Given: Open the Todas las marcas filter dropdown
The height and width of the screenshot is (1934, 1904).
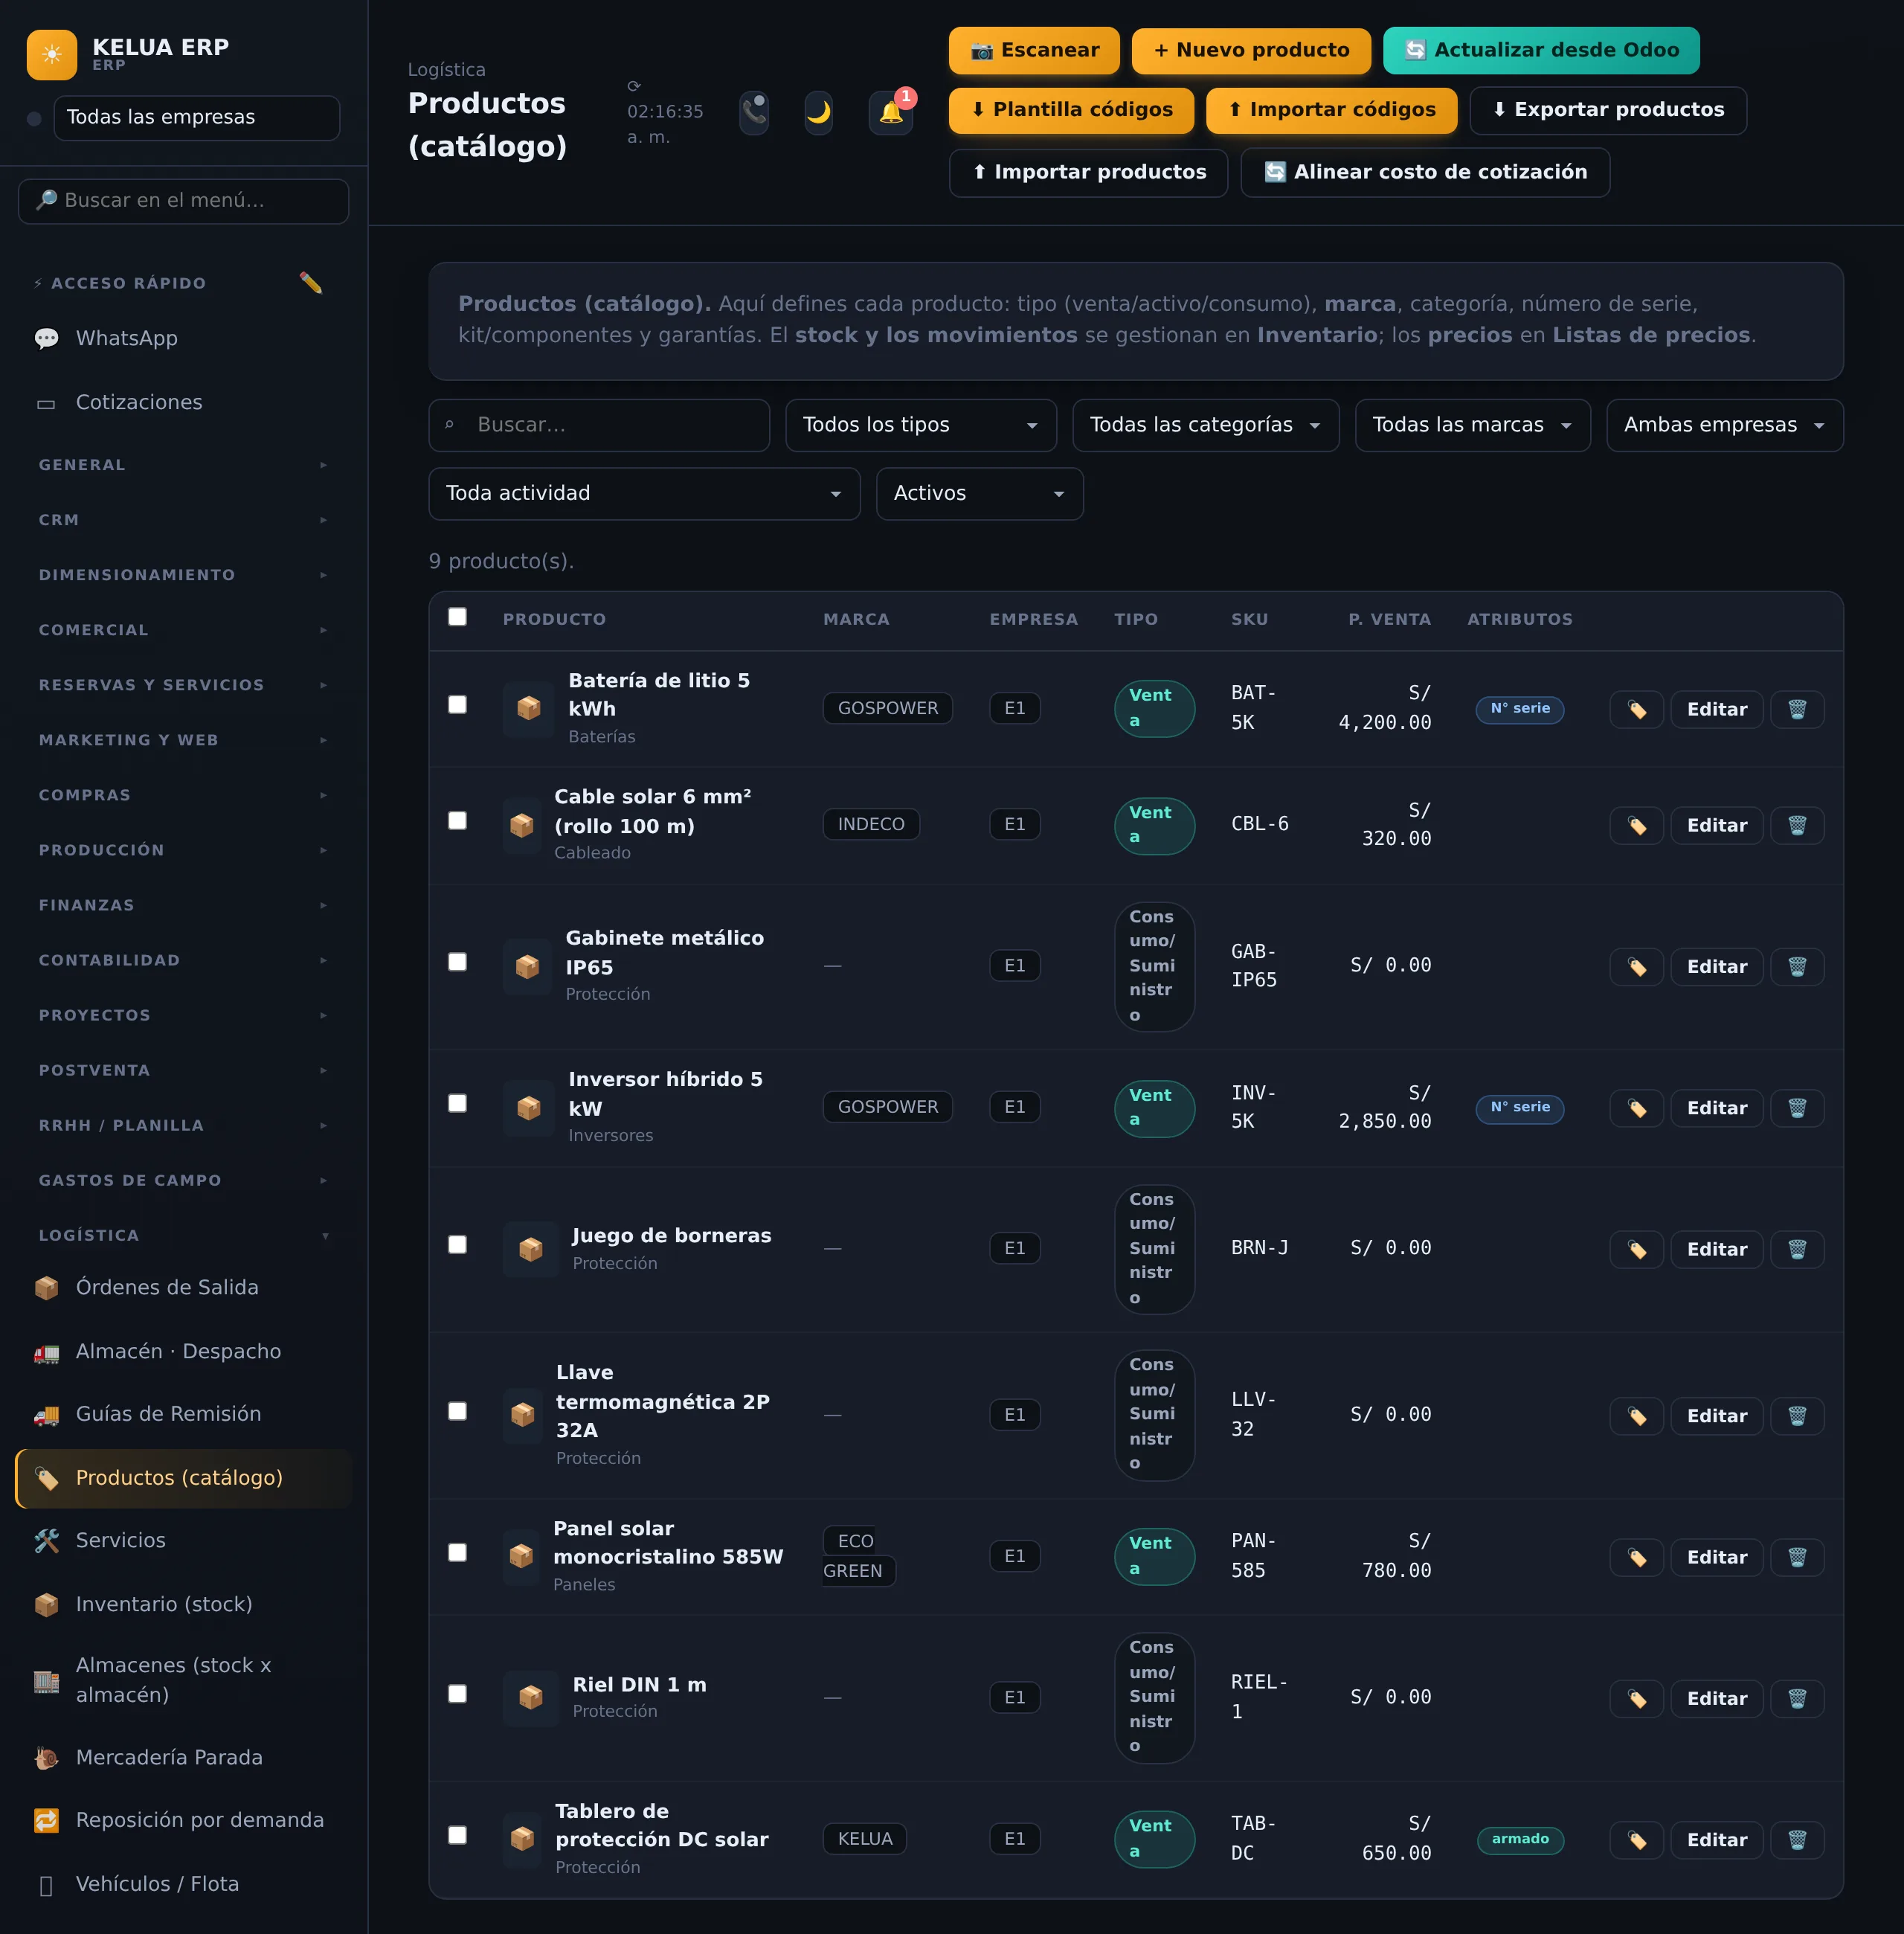Looking at the screenshot, I should 1472,425.
